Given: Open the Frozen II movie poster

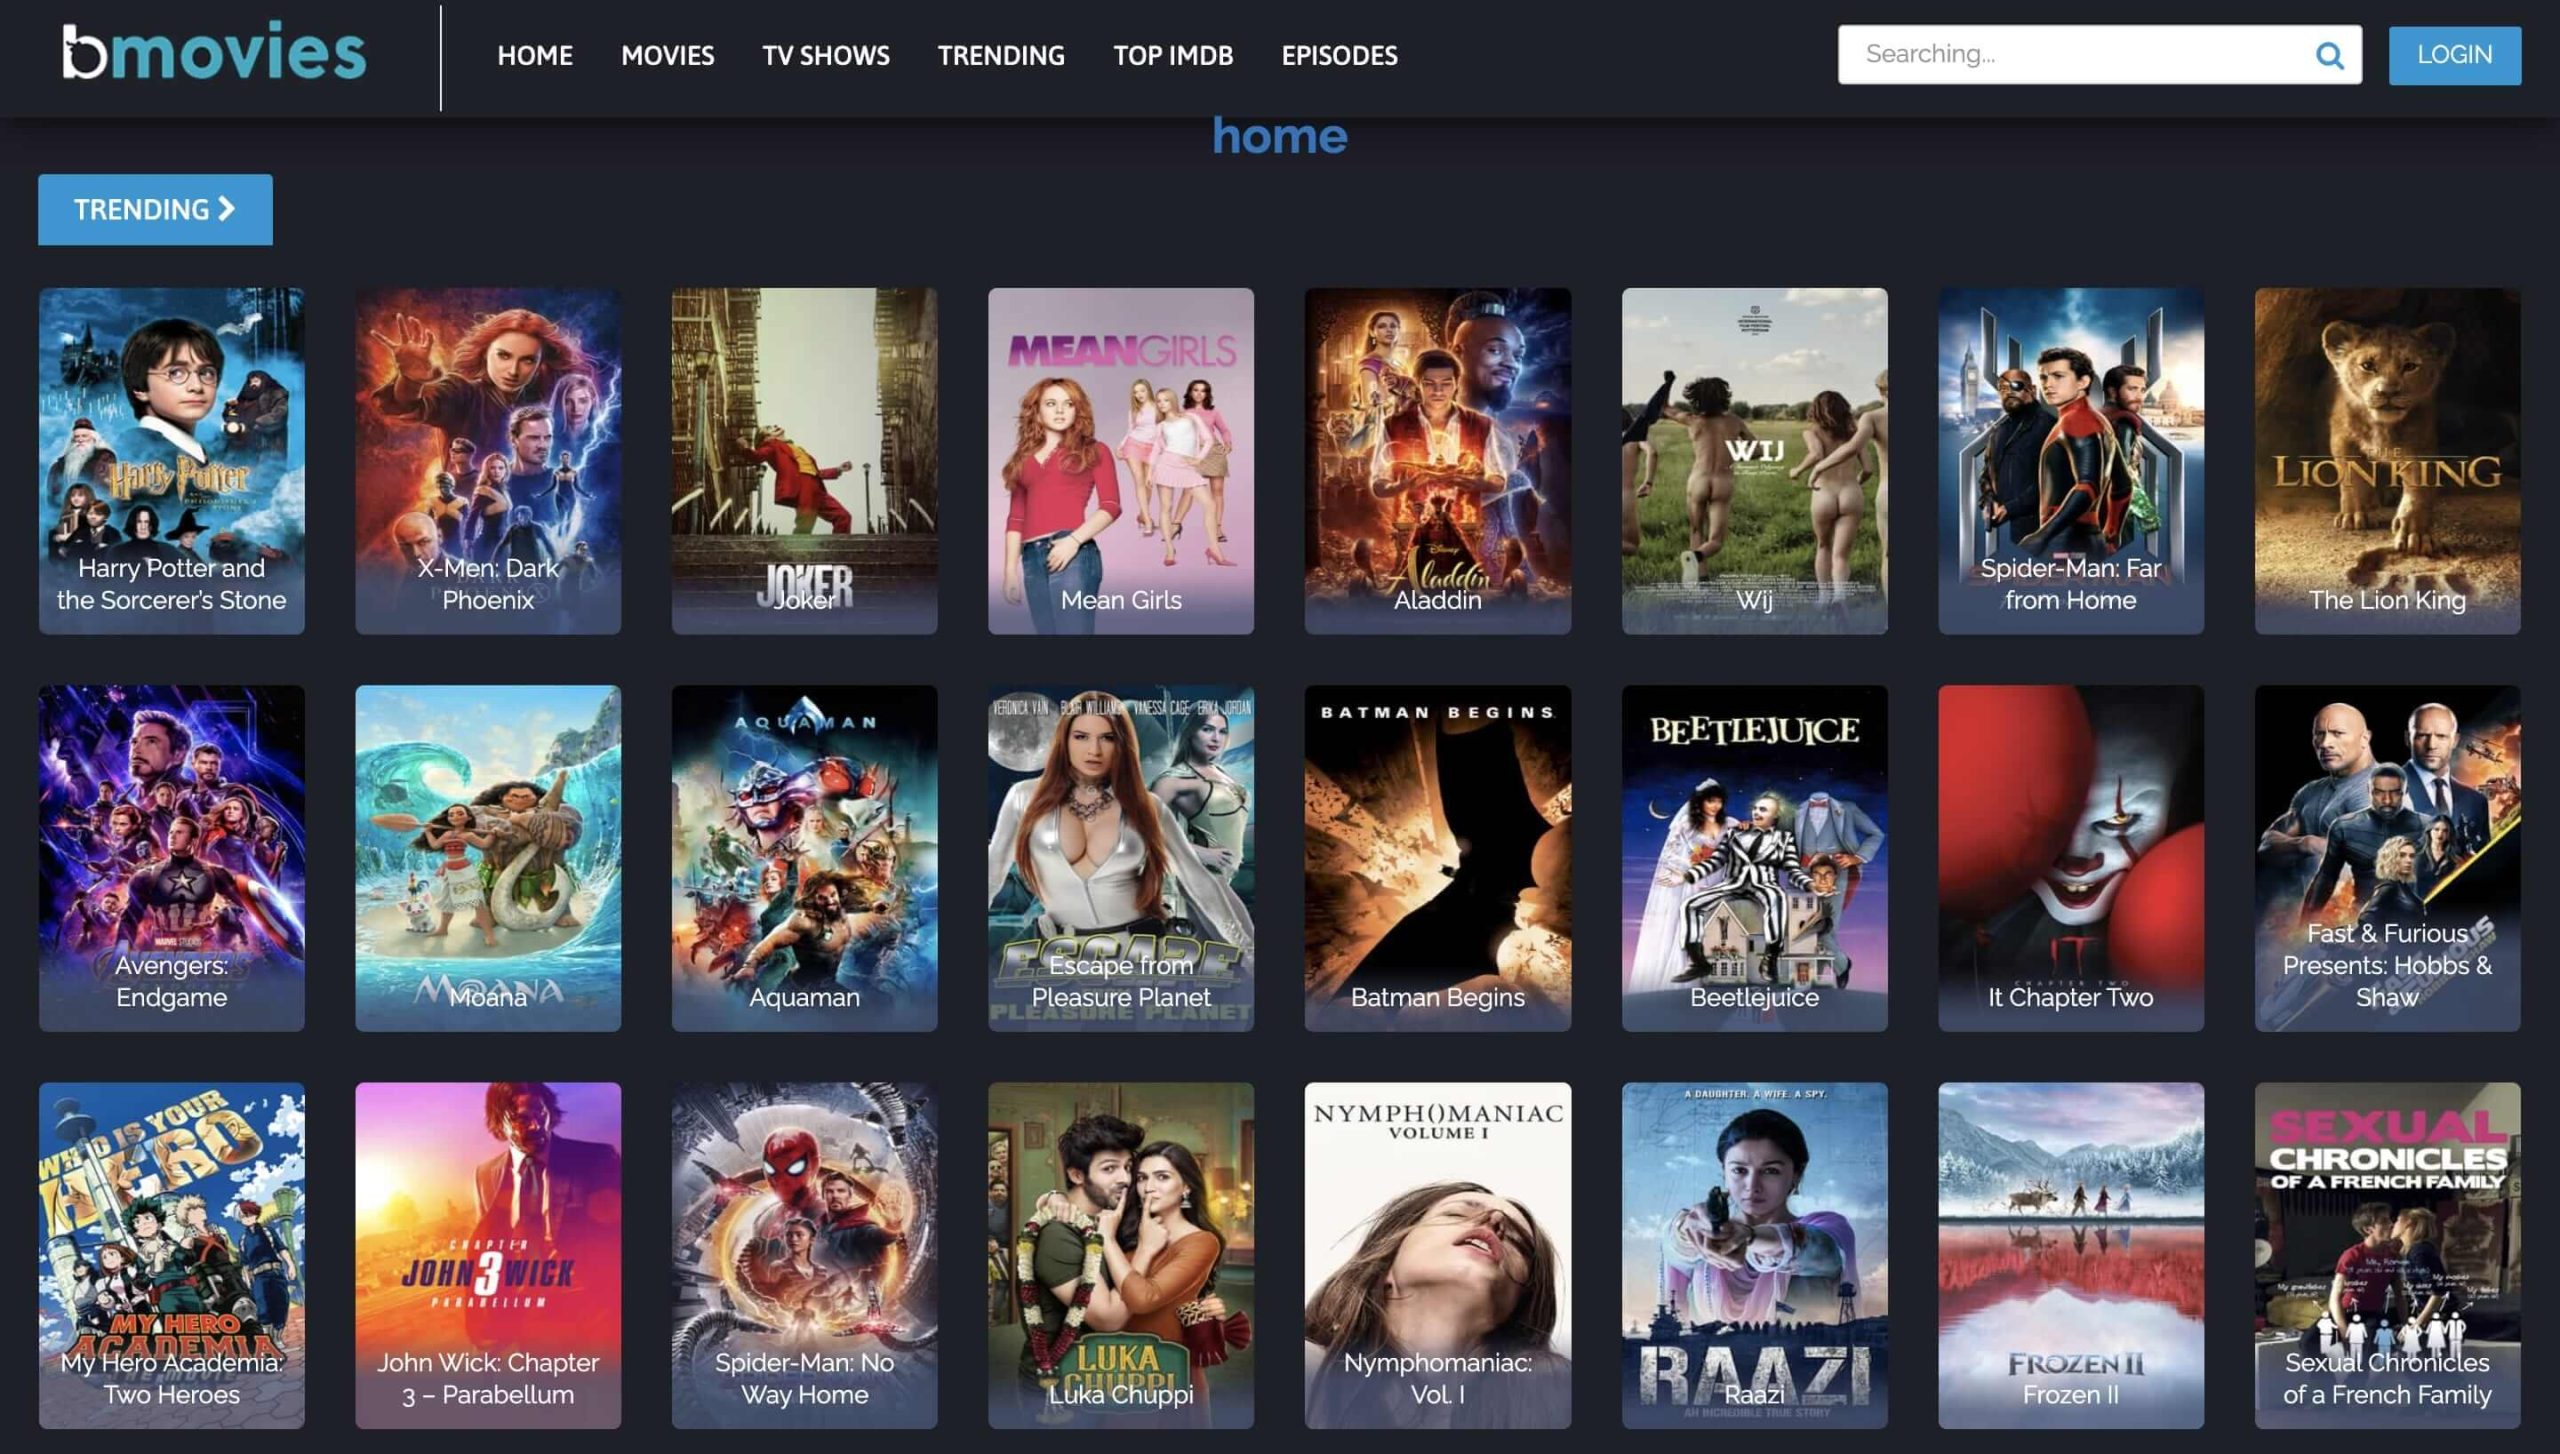Looking at the screenshot, I should pyautogui.click(x=2070, y=1254).
